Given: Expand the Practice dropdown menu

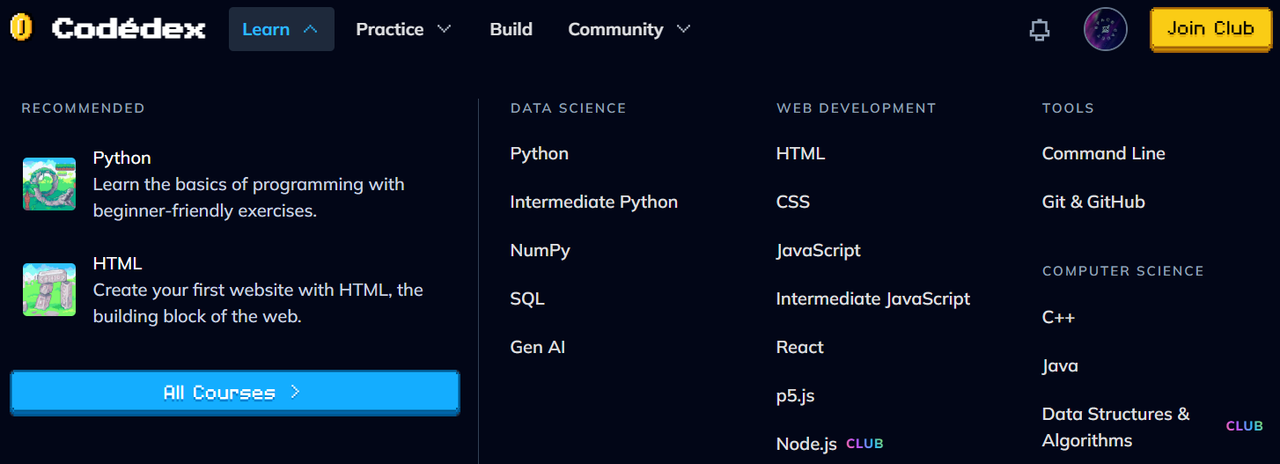Looking at the screenshot, I should coord(403,29).
